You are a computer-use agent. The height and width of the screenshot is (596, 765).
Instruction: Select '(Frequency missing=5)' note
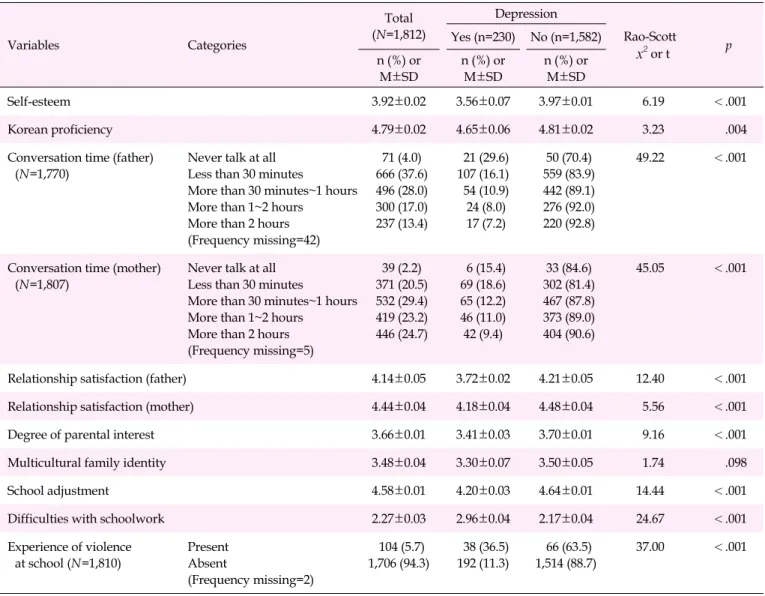tap(251, 351)
